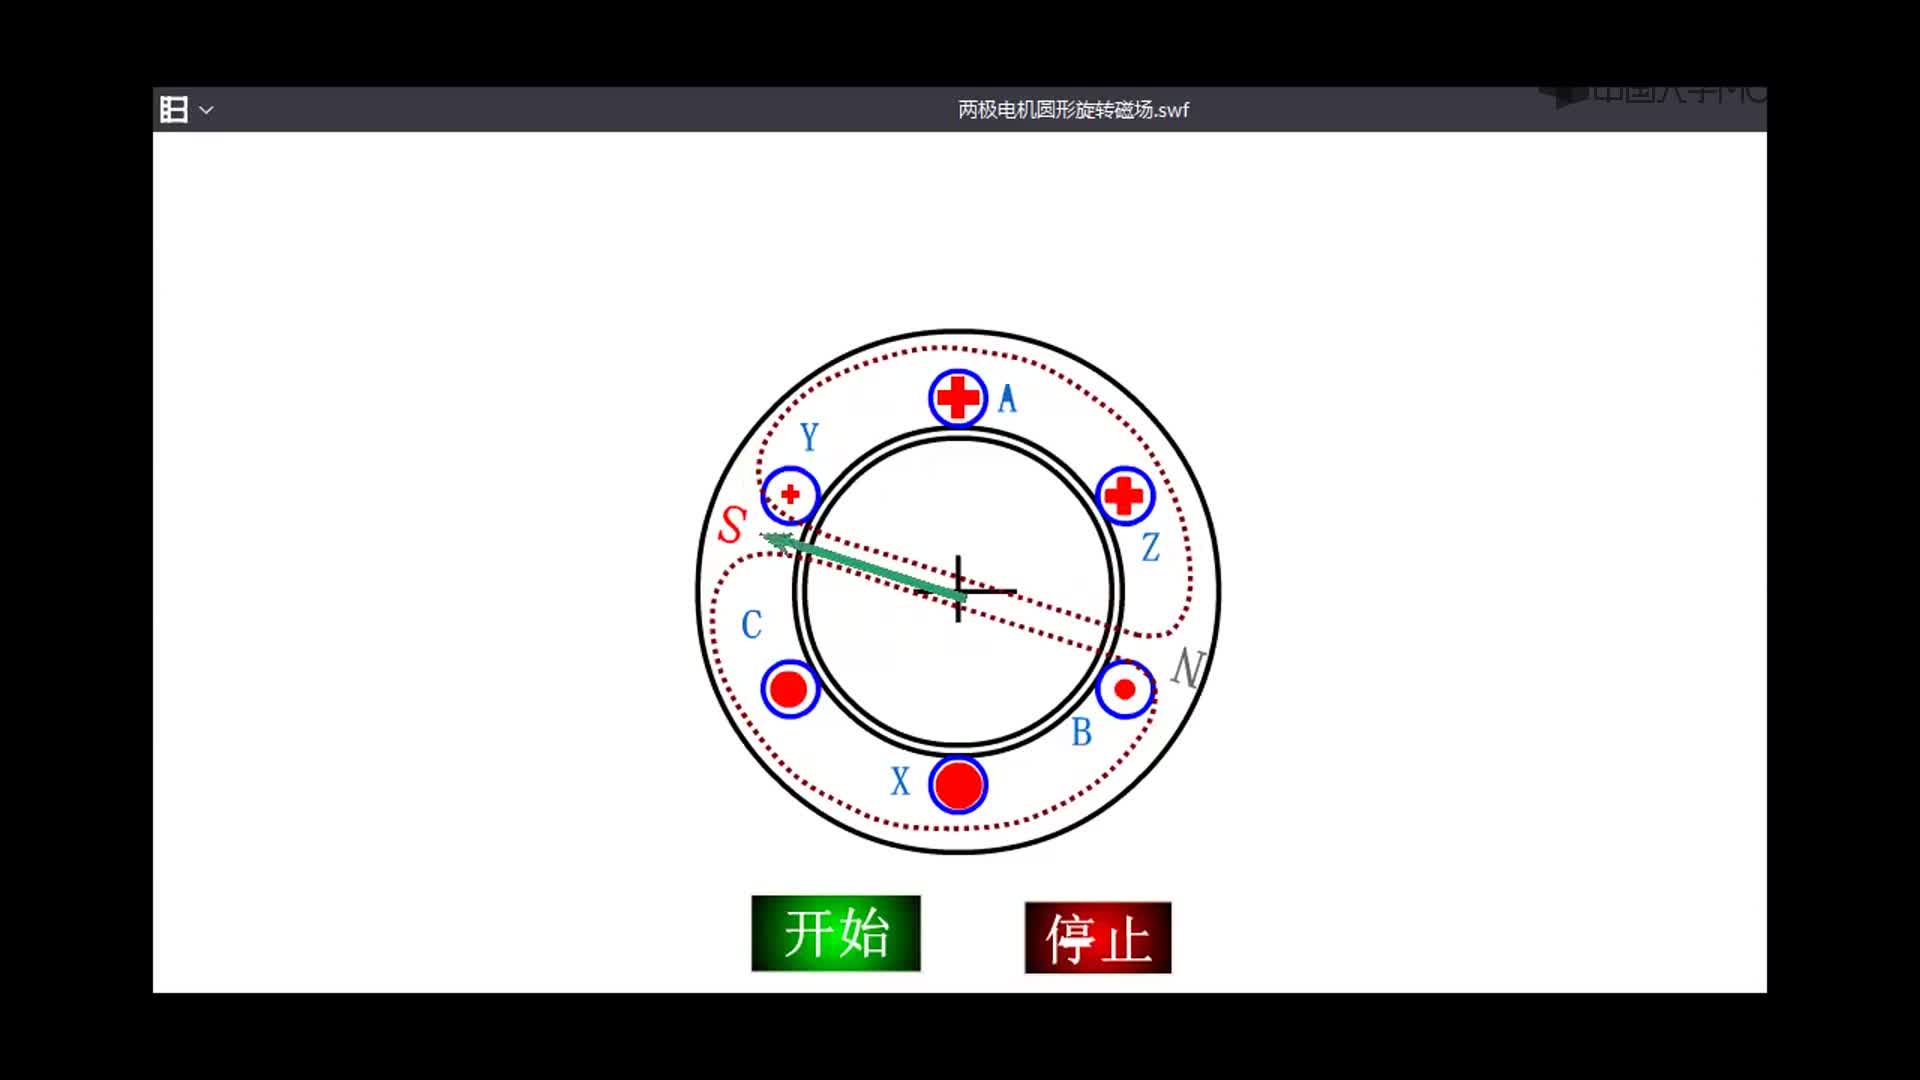Click the winding Z conductor with red cross
The width and height of the screenshot is (1920, 1080).
(1125, 495)
